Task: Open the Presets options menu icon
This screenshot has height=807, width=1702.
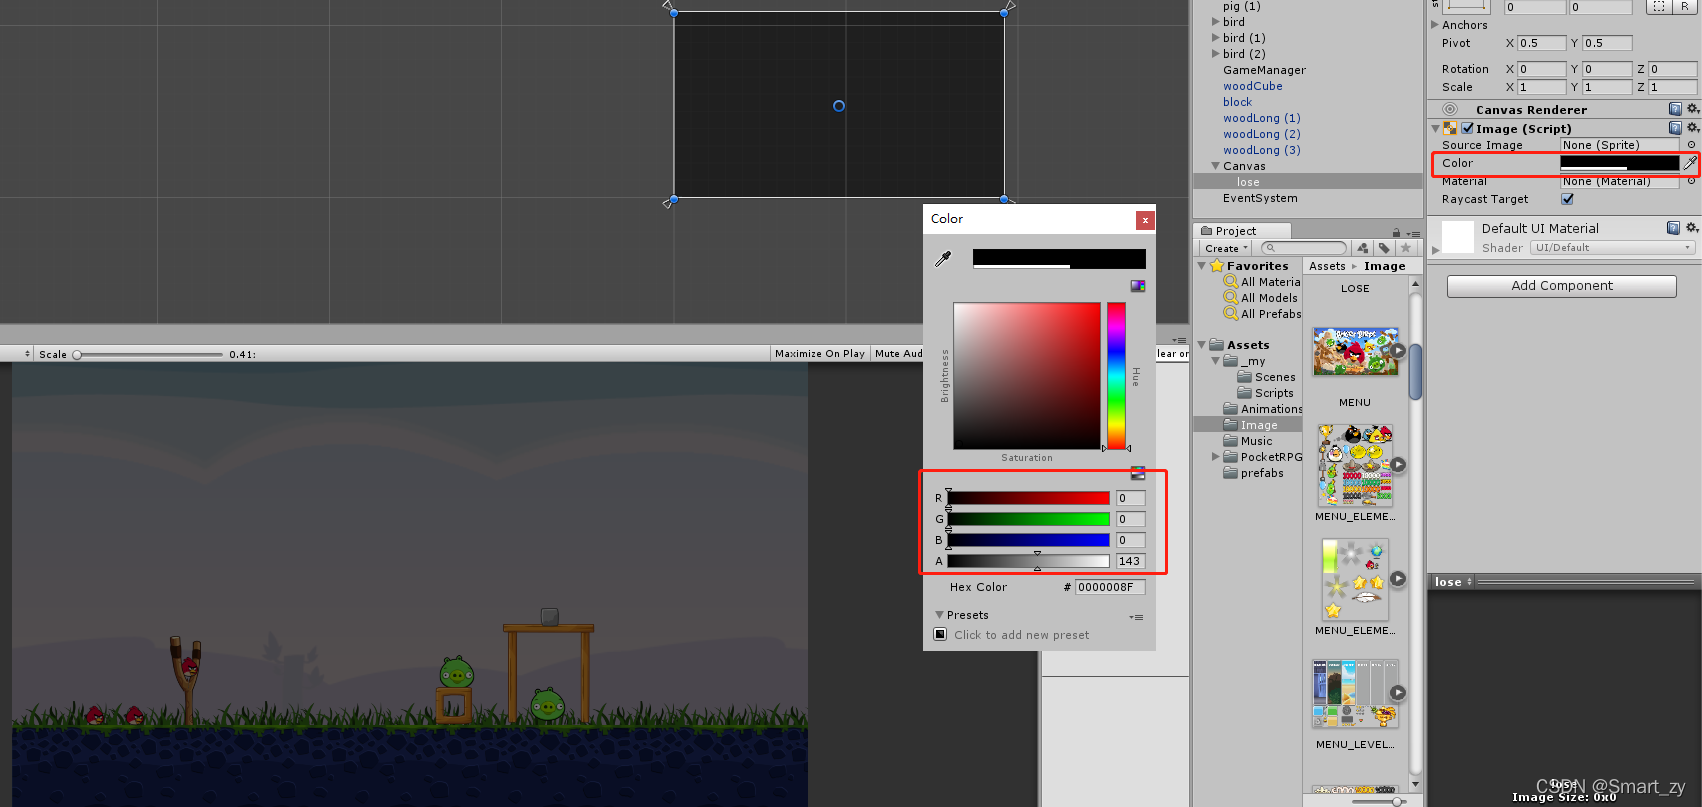Action: [1136, 617]
